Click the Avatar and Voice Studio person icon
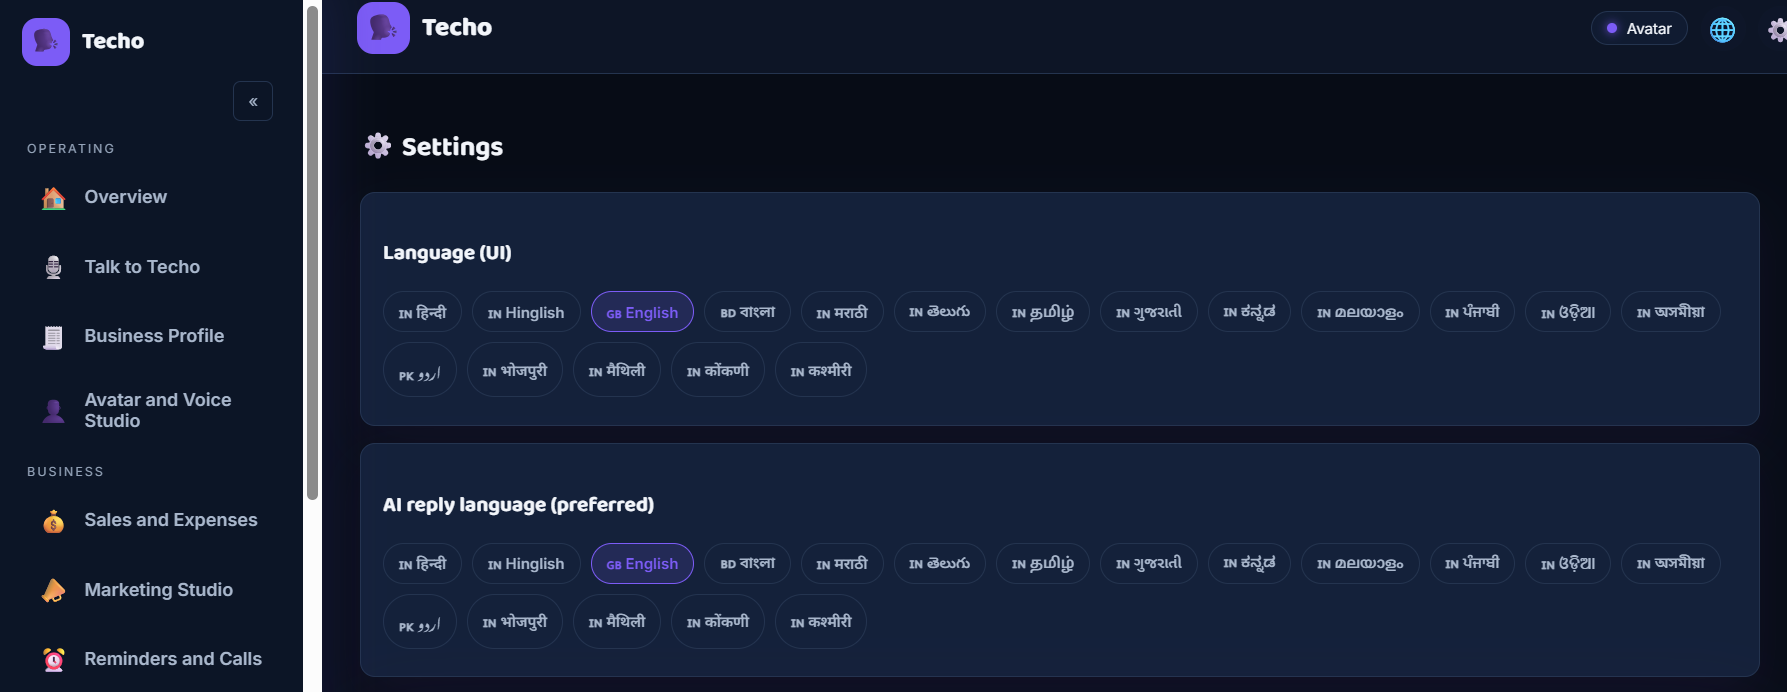 [54, 411]
